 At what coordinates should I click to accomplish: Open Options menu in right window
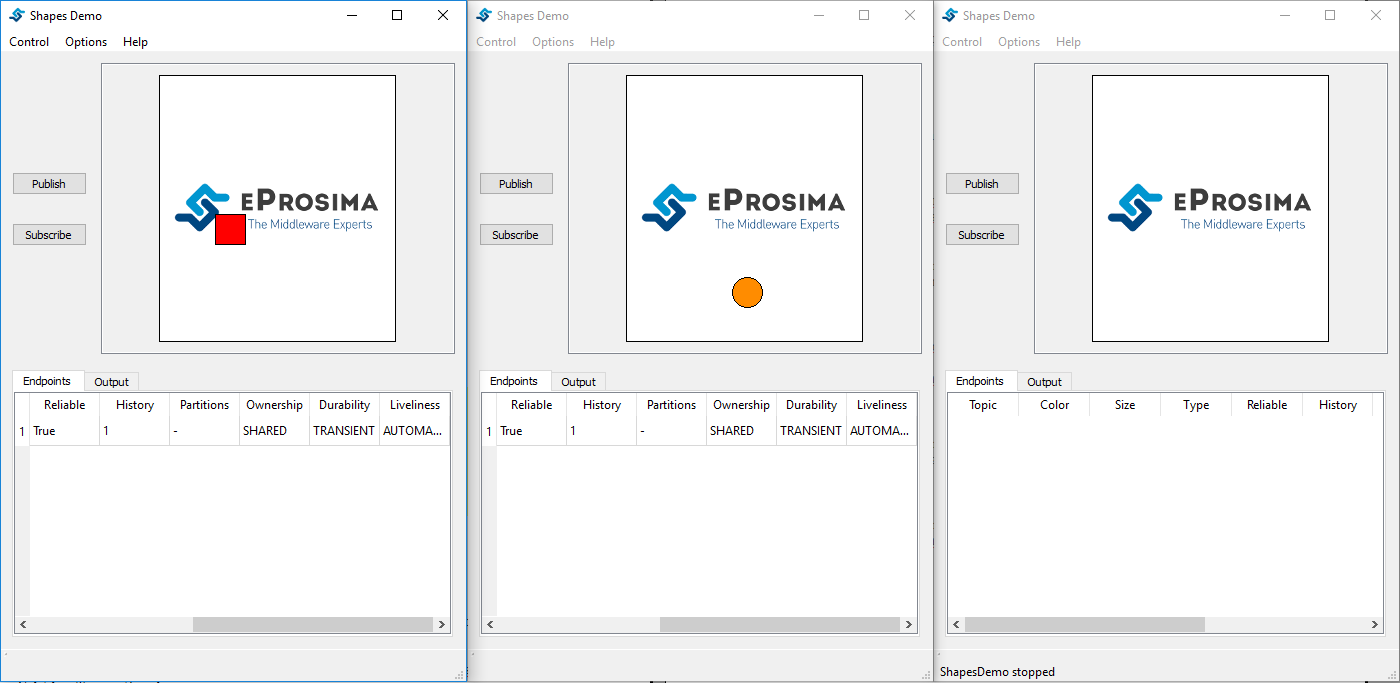click(x=1019, y=42)
